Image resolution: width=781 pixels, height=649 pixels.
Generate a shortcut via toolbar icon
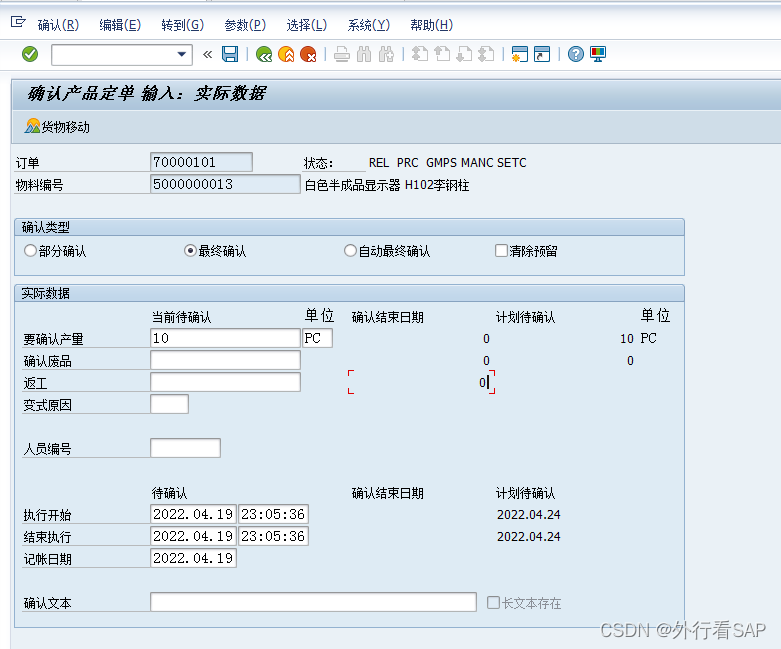pyautogui.click(x=542, y=54)
